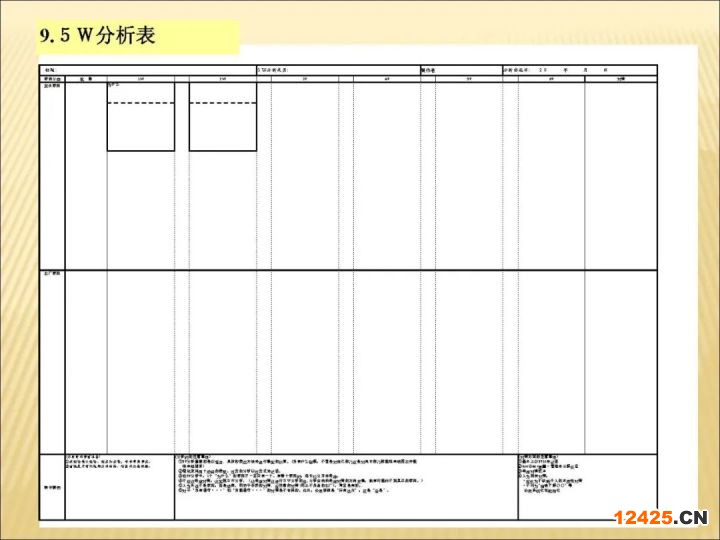
Task: Click the leftmost column header in second row
Action: pos(52,78)
